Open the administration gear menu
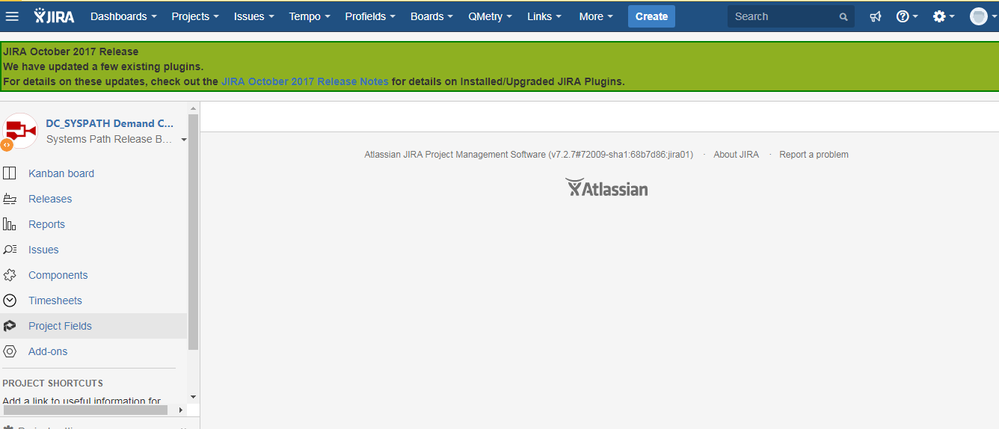The height and width of the screenshot is (429, 999). pos(944,17)
